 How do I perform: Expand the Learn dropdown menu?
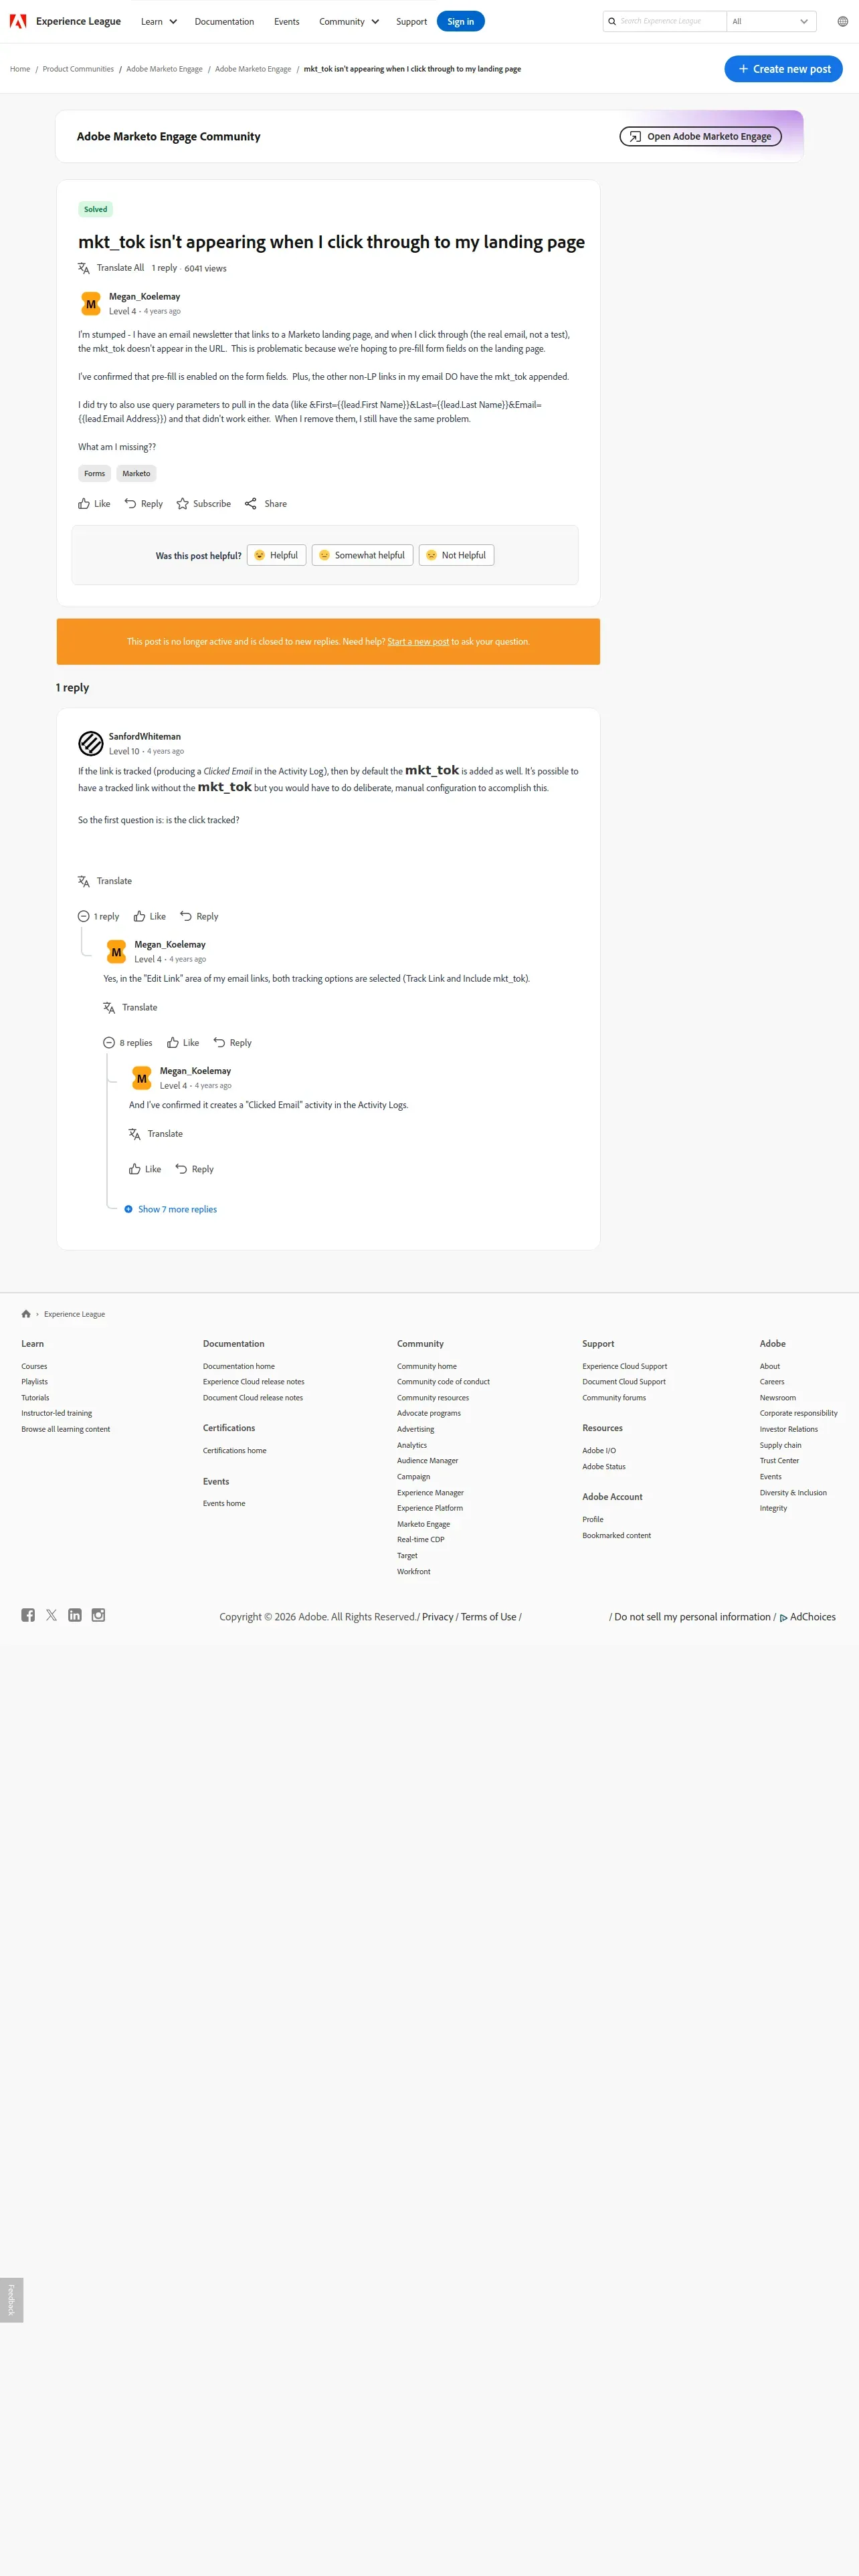pyautogui.click(x=159, y=21)
